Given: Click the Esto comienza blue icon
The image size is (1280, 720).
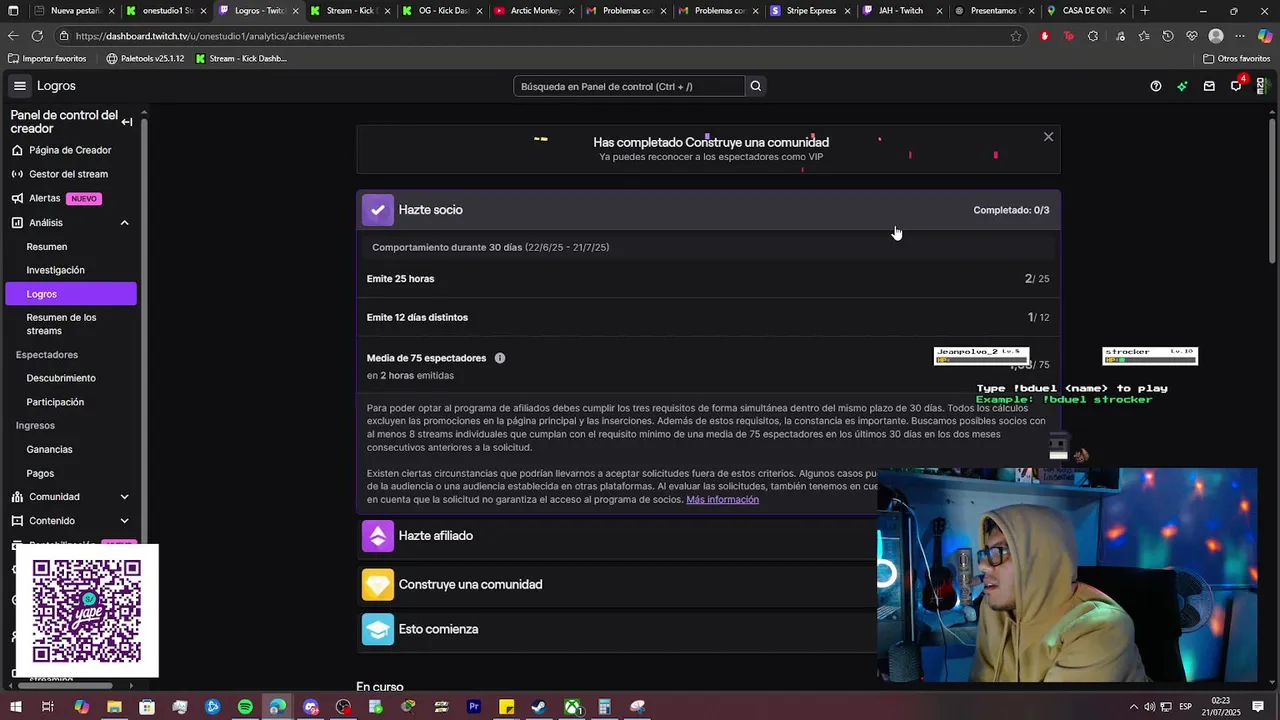Looking at the screenshot, I should pos(377,629).
